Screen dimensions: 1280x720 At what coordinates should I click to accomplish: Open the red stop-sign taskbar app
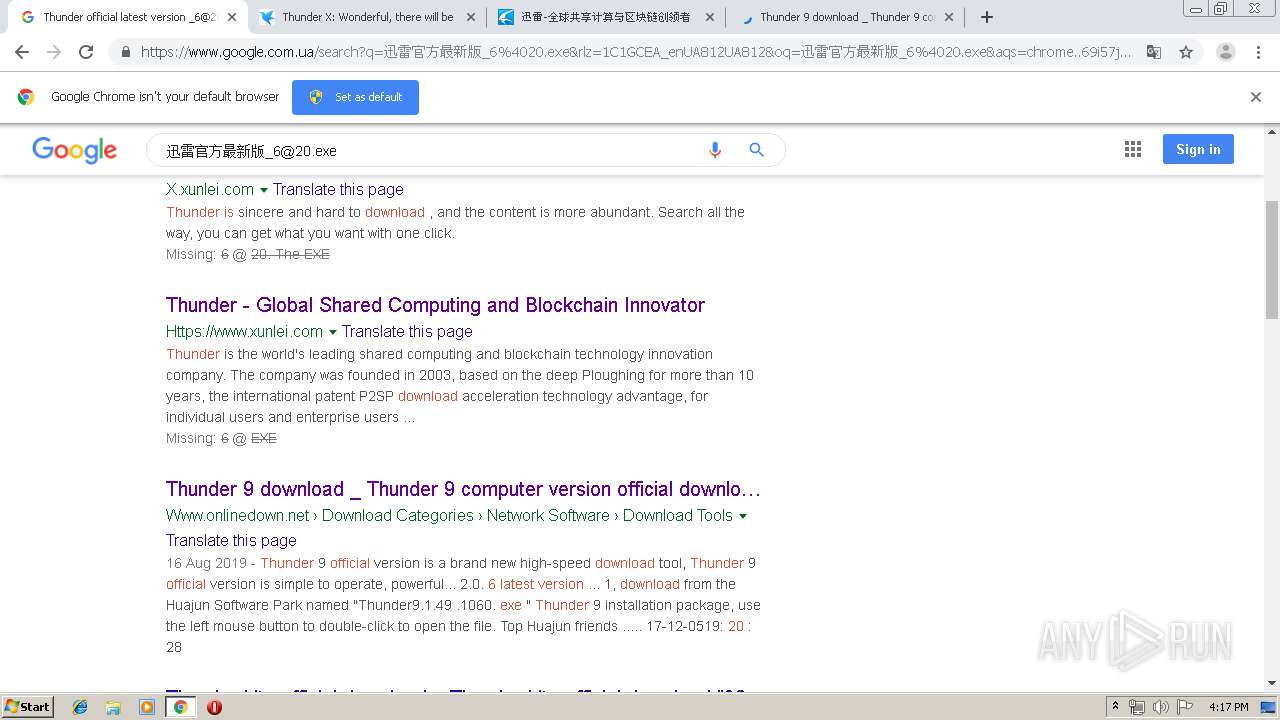[x=214, y=707]
